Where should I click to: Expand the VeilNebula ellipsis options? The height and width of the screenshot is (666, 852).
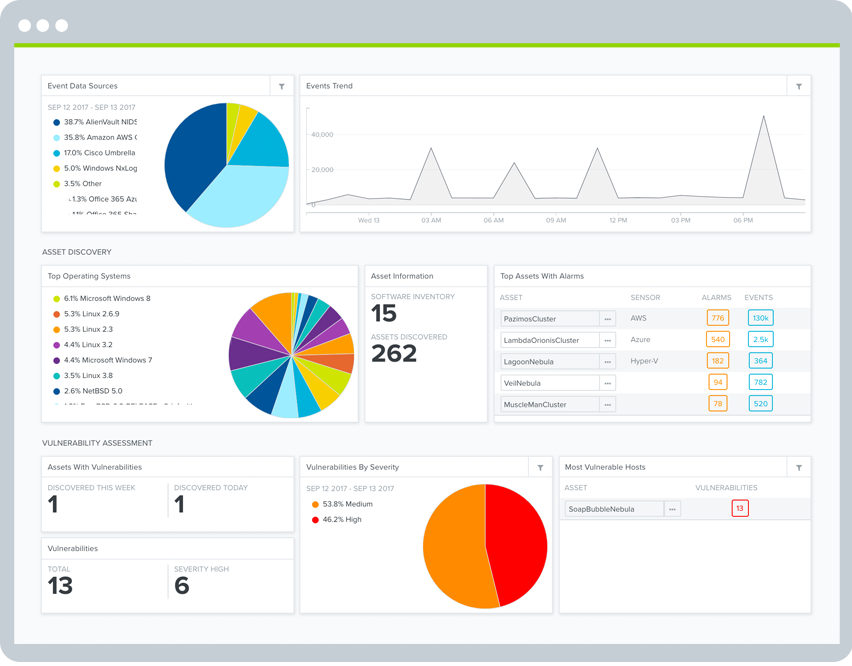[607, 383]
